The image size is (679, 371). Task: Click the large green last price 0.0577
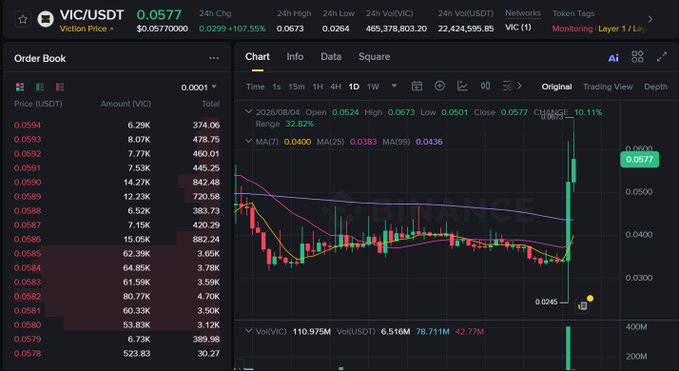point(159,15)
